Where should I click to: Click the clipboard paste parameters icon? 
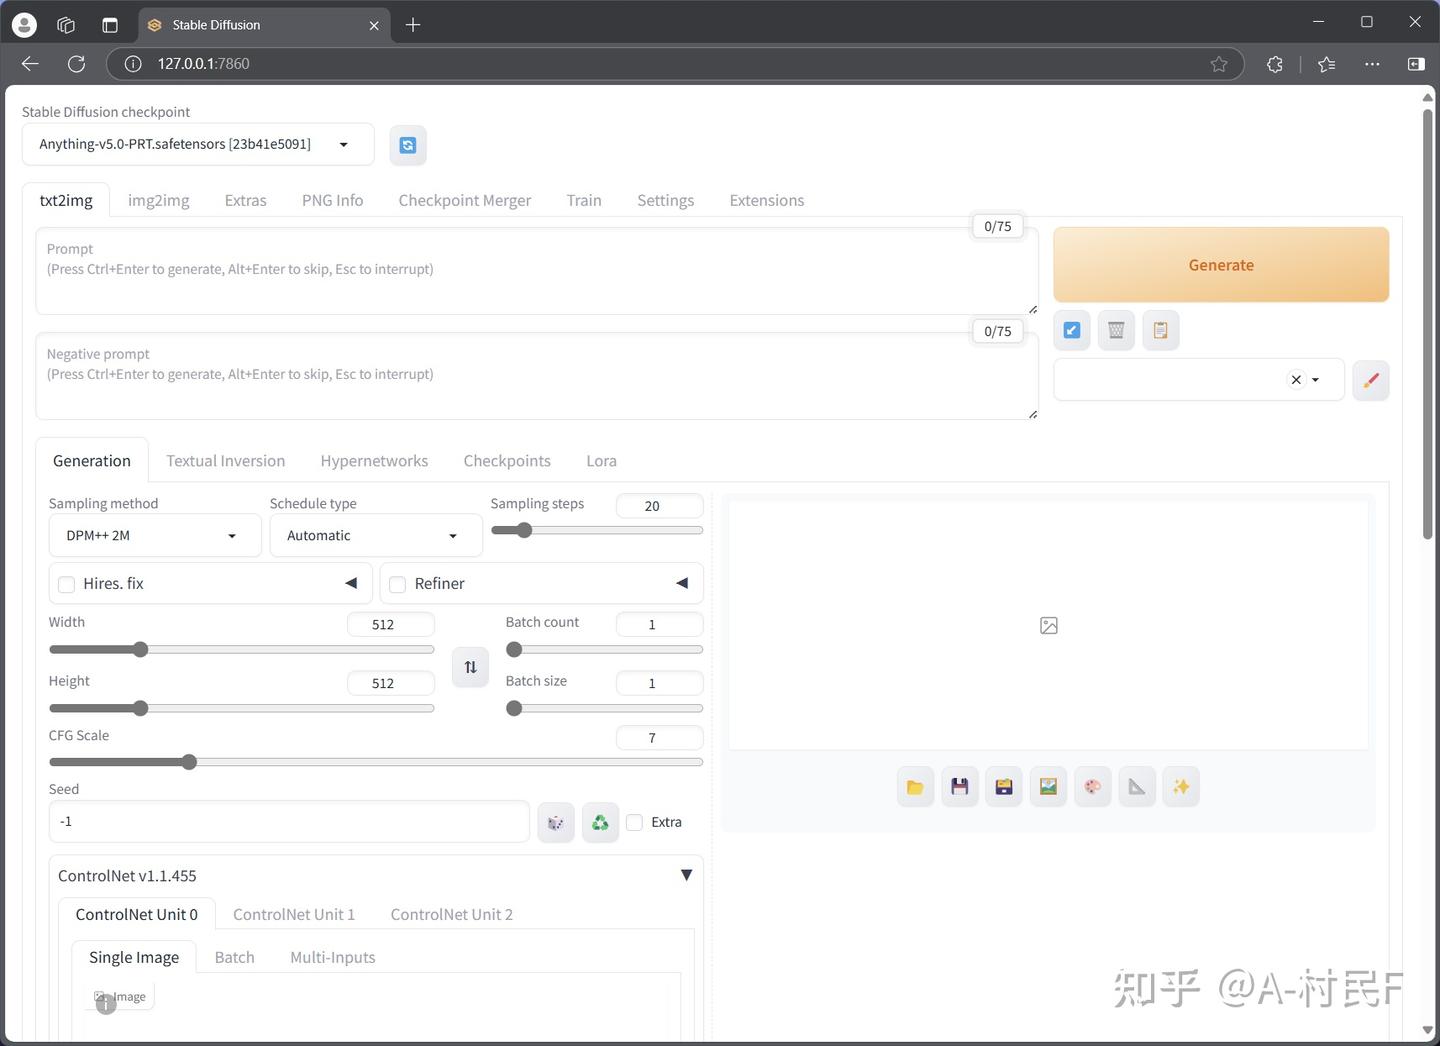1160,330
